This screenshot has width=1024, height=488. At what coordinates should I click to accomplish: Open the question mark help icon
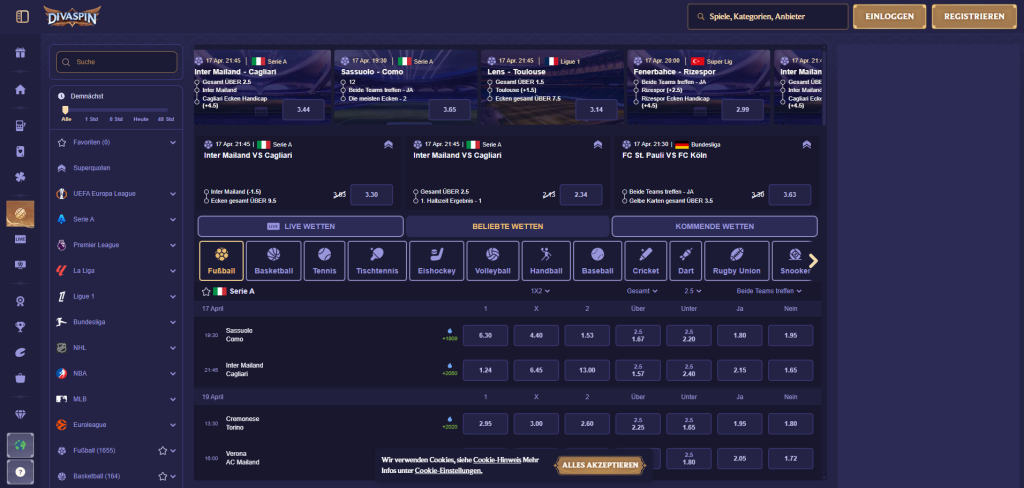[x=20, y=472]
